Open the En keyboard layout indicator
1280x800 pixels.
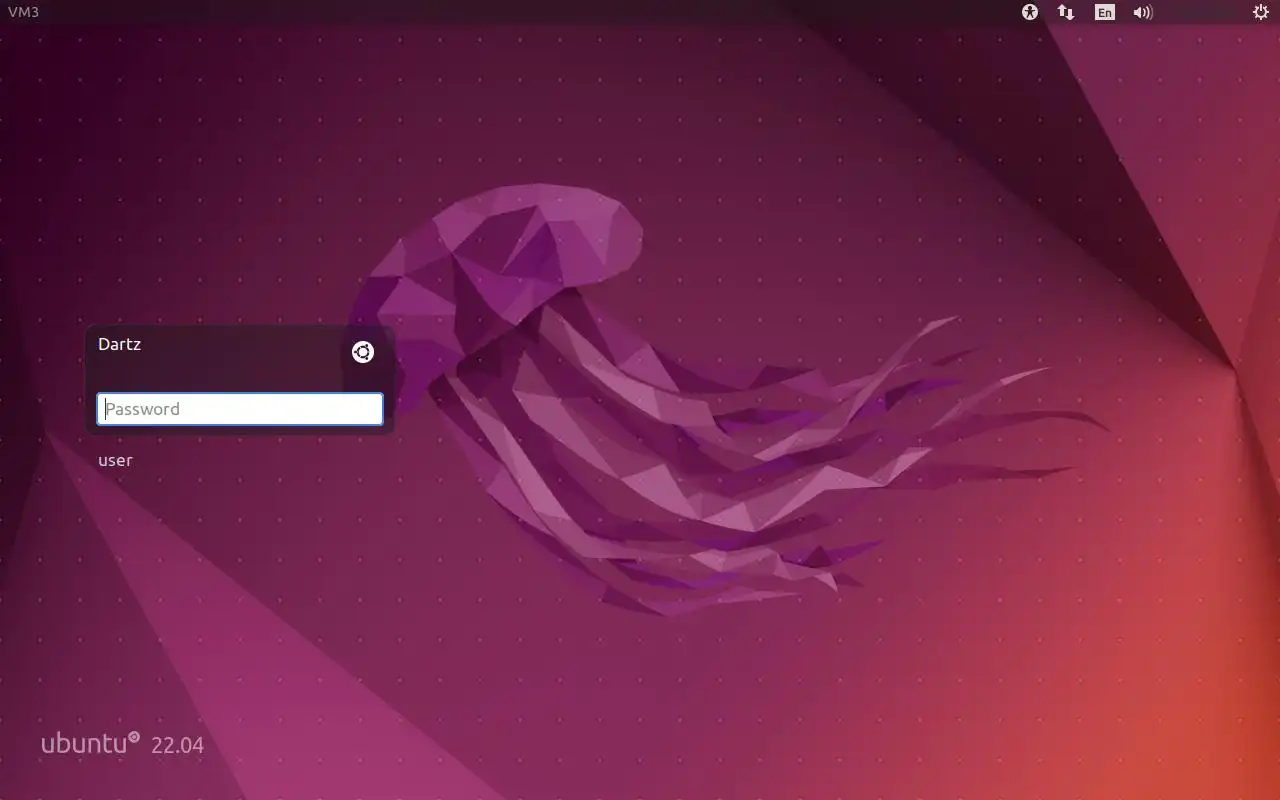[x=1104, y=12]
